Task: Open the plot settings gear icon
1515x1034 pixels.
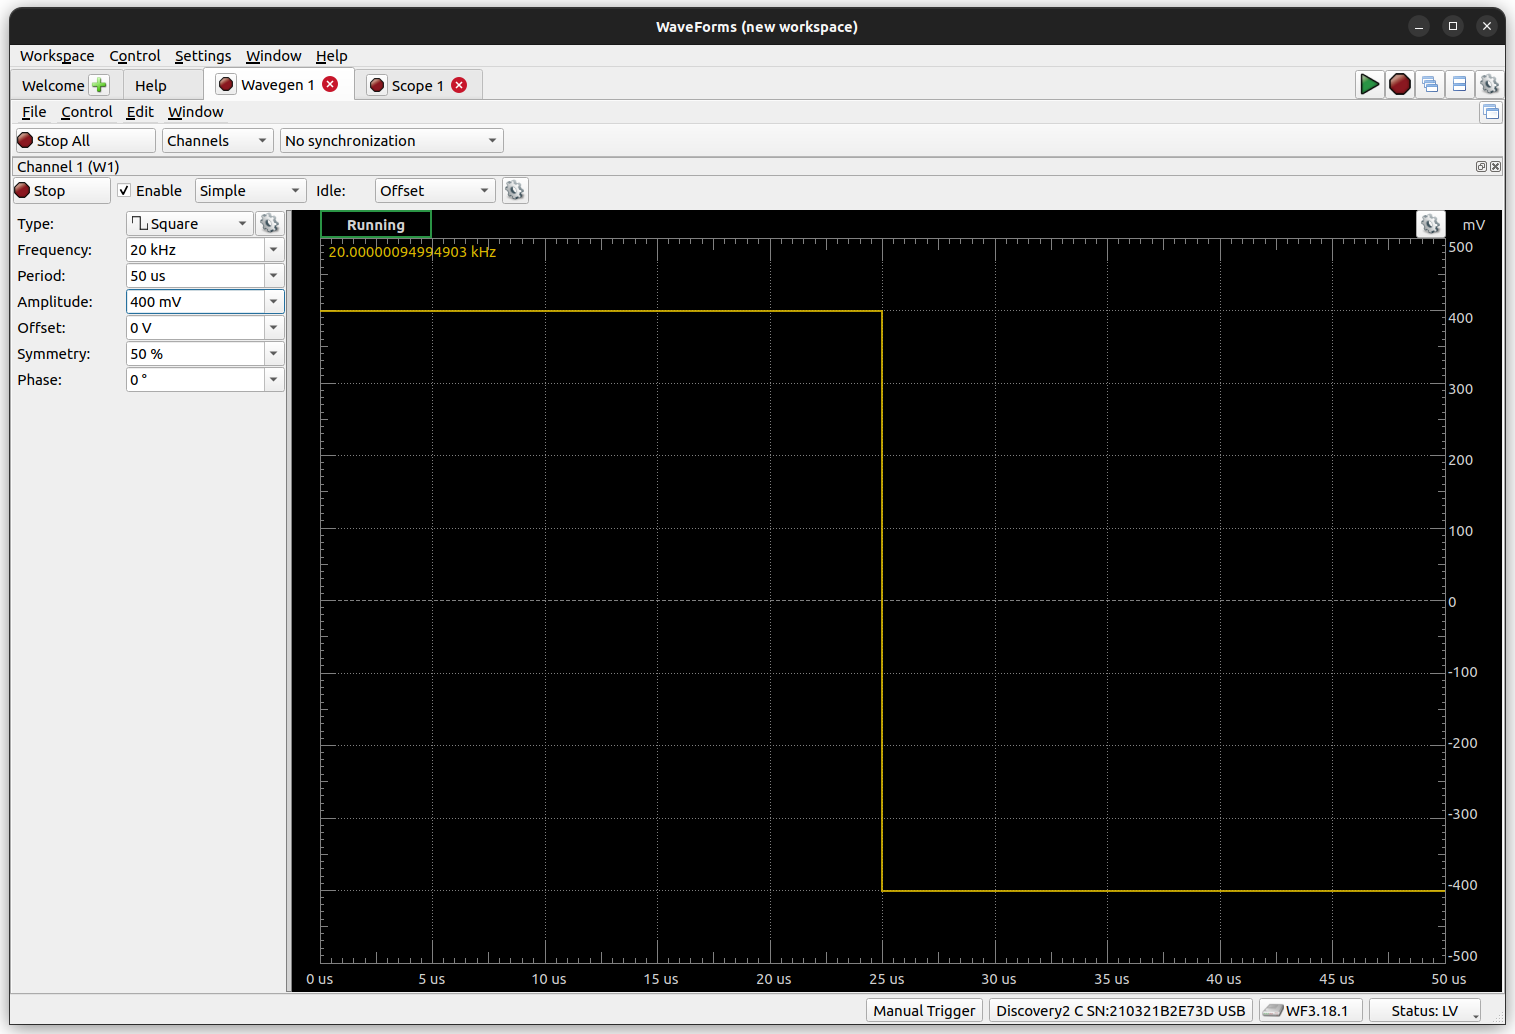Action: (1431, 224)
